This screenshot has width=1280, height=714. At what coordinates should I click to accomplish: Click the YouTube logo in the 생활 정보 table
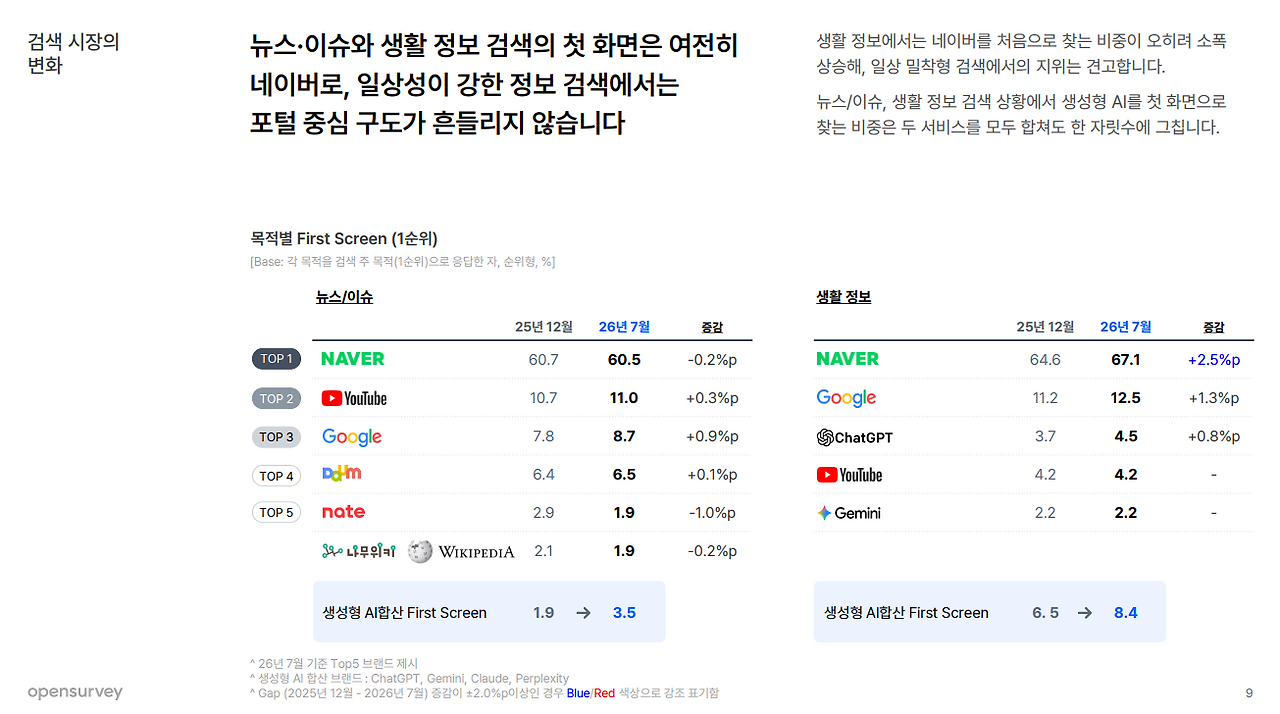click(849, 475)
